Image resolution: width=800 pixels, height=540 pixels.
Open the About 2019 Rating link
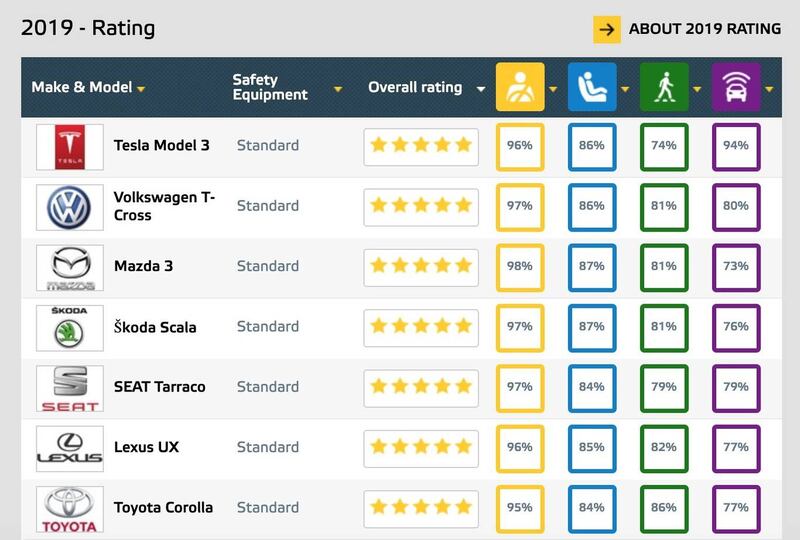tap(704, 29)
